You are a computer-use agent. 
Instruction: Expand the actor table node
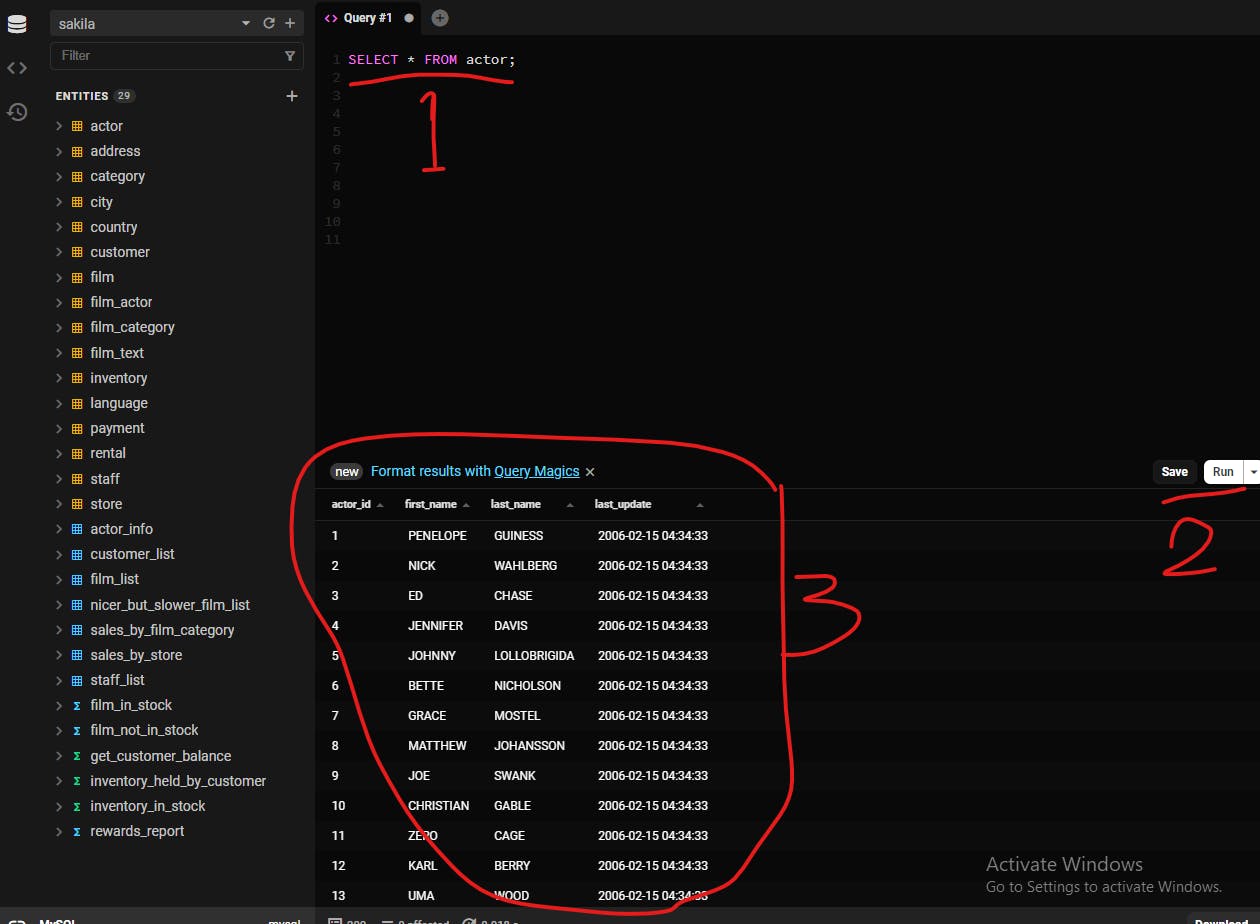click(59, 126)
